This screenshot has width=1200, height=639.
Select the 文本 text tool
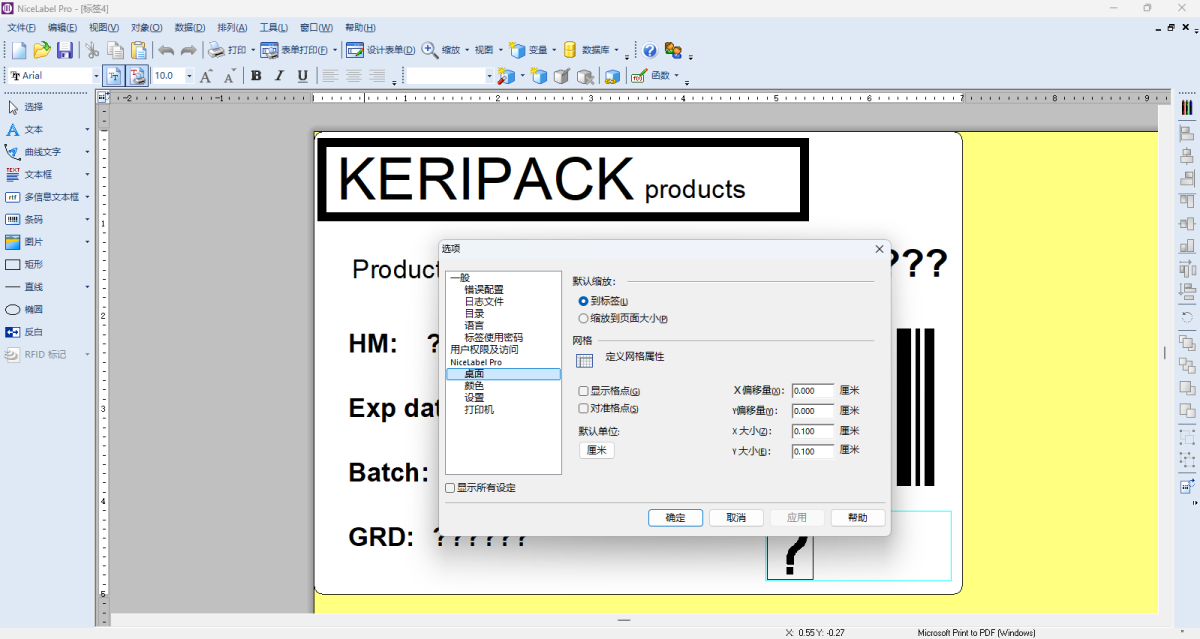[22, 130]
